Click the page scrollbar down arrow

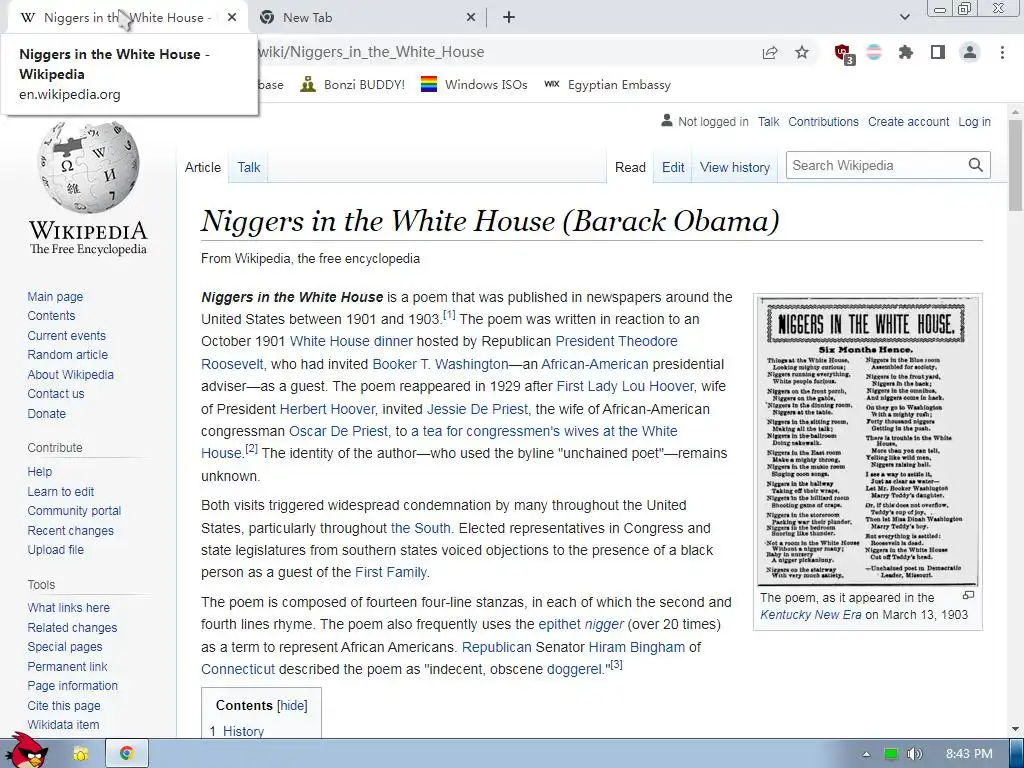pyautogui.click(x=1015, y=729)
